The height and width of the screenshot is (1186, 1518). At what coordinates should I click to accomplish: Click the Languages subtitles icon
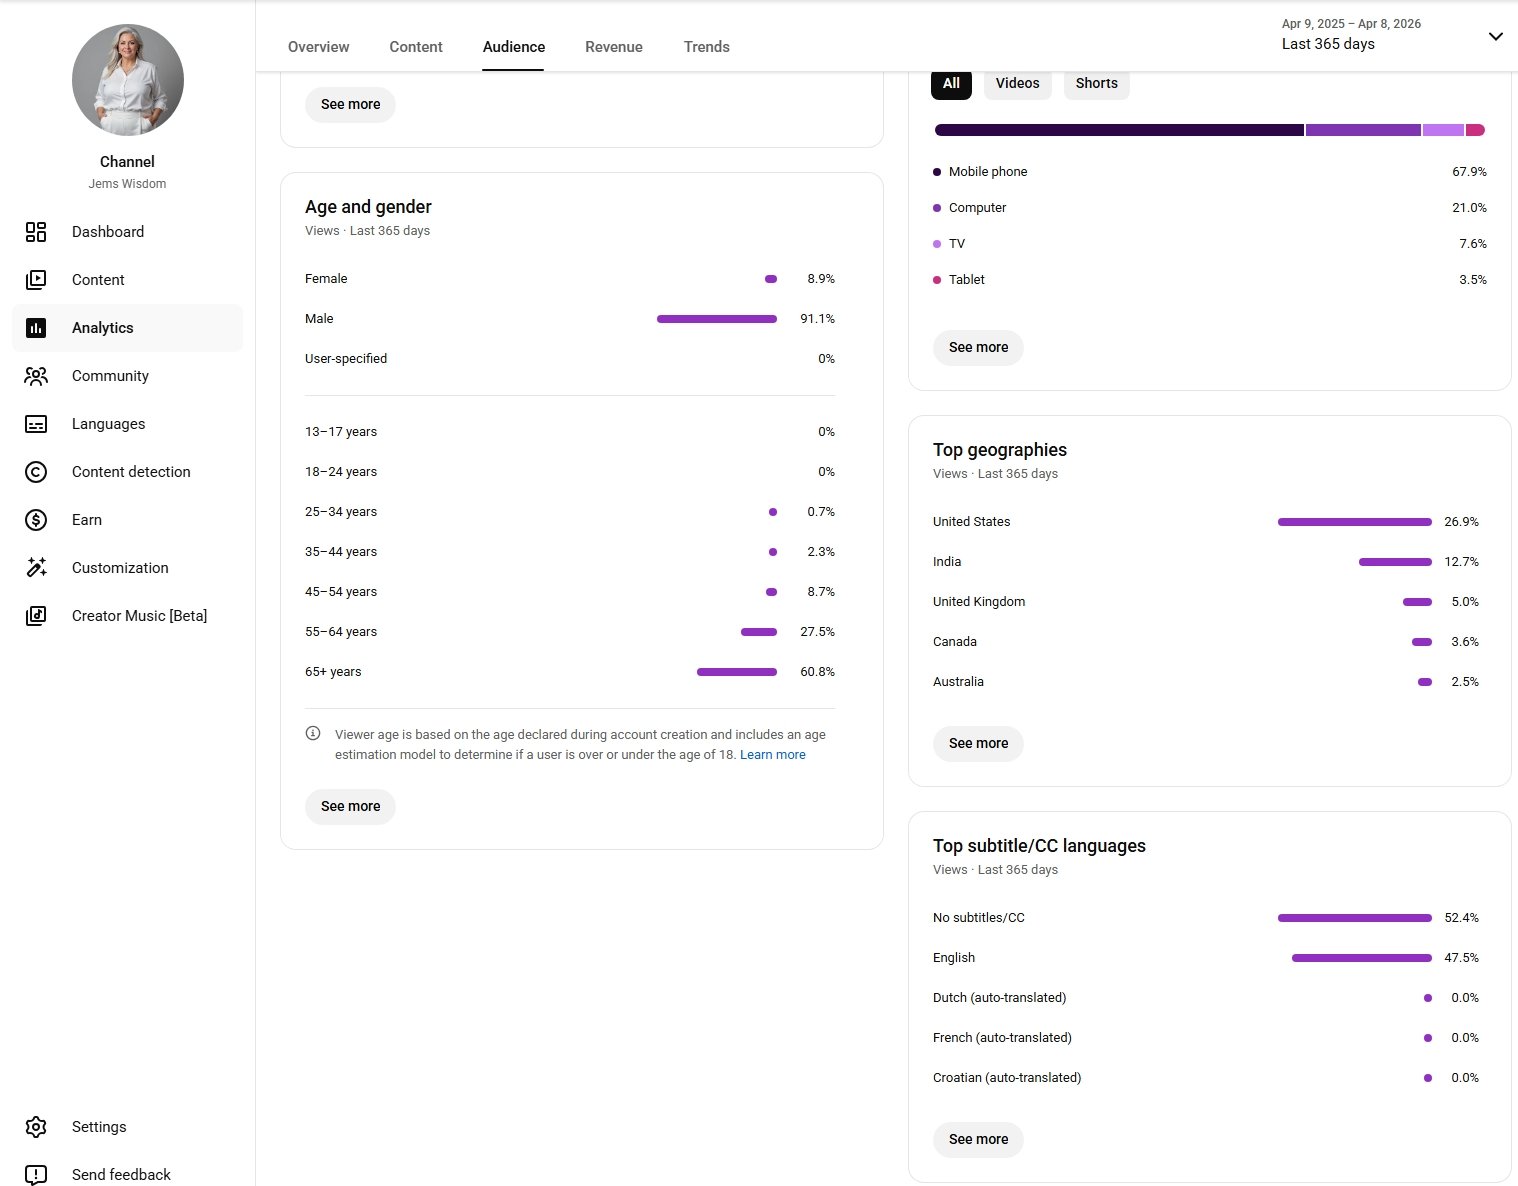pos(36,424)
